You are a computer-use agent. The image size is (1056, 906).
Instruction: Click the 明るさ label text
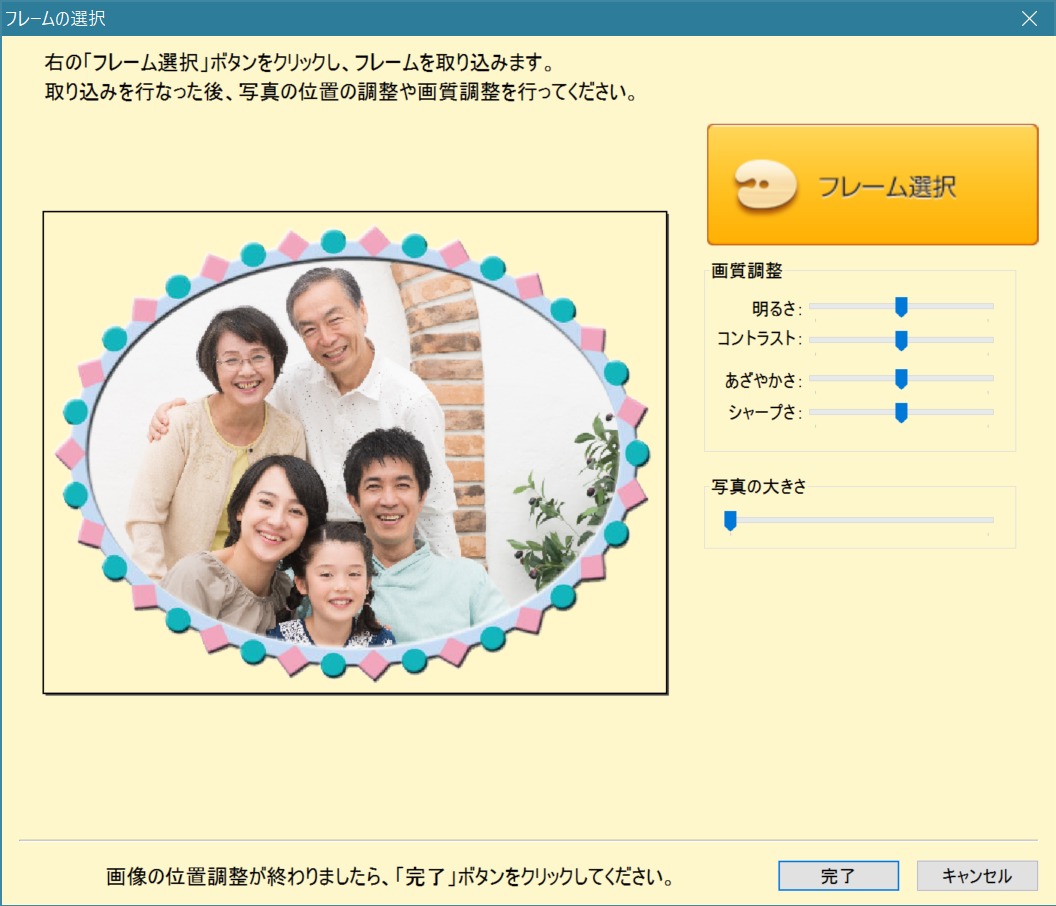(777, 309)
